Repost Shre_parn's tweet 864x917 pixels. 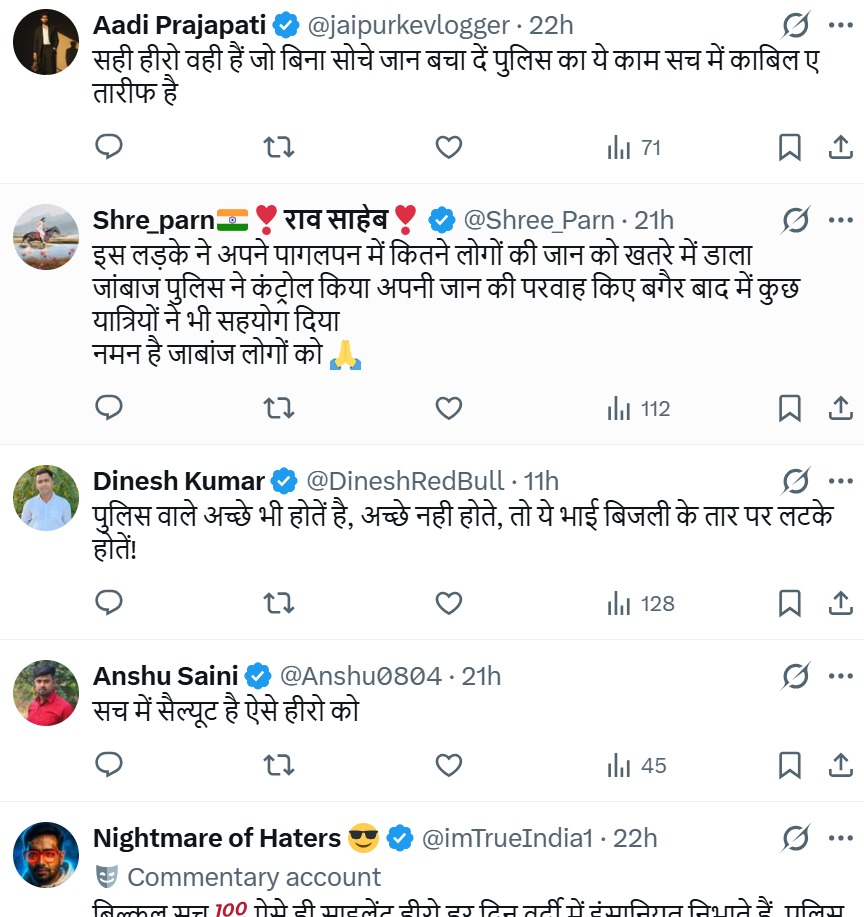[278, 408]
